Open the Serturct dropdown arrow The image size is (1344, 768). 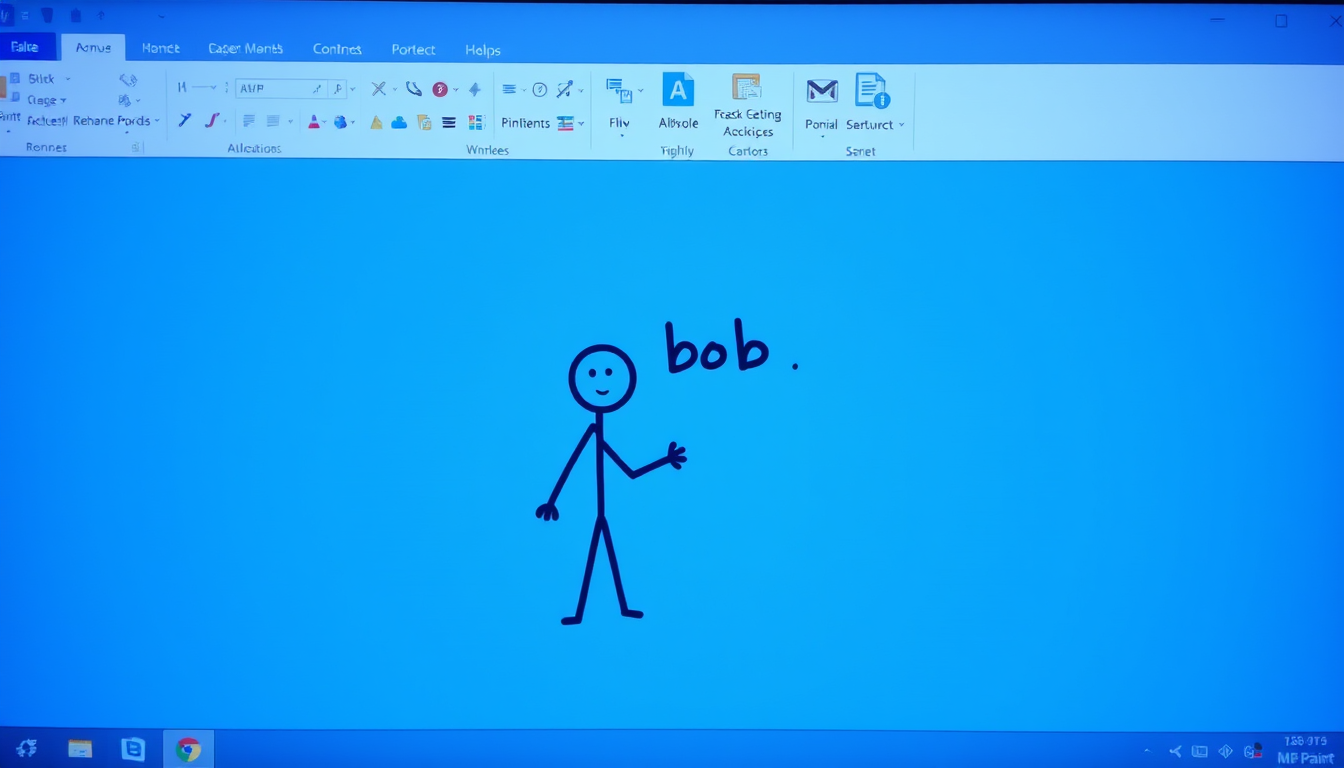pyautogui.click(x=901, y=125)
